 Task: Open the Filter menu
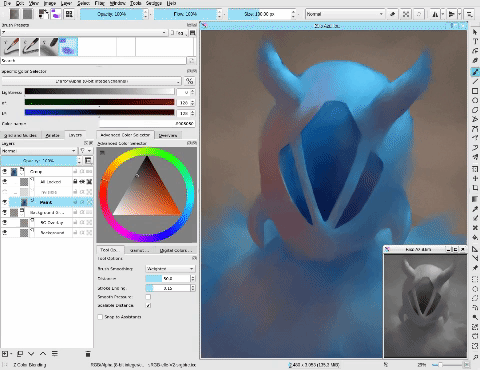pos(100,3)
